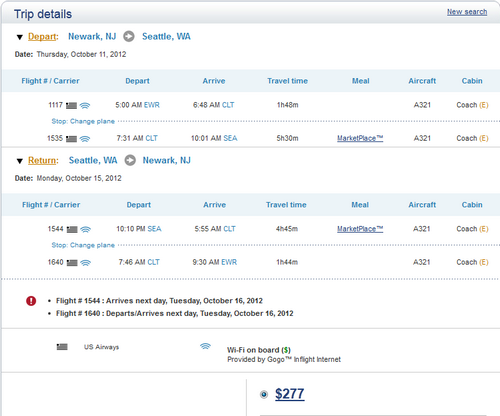Click the red alert icon beside next-day notices
Screen dimensions: 500x416
click(31, 301)
